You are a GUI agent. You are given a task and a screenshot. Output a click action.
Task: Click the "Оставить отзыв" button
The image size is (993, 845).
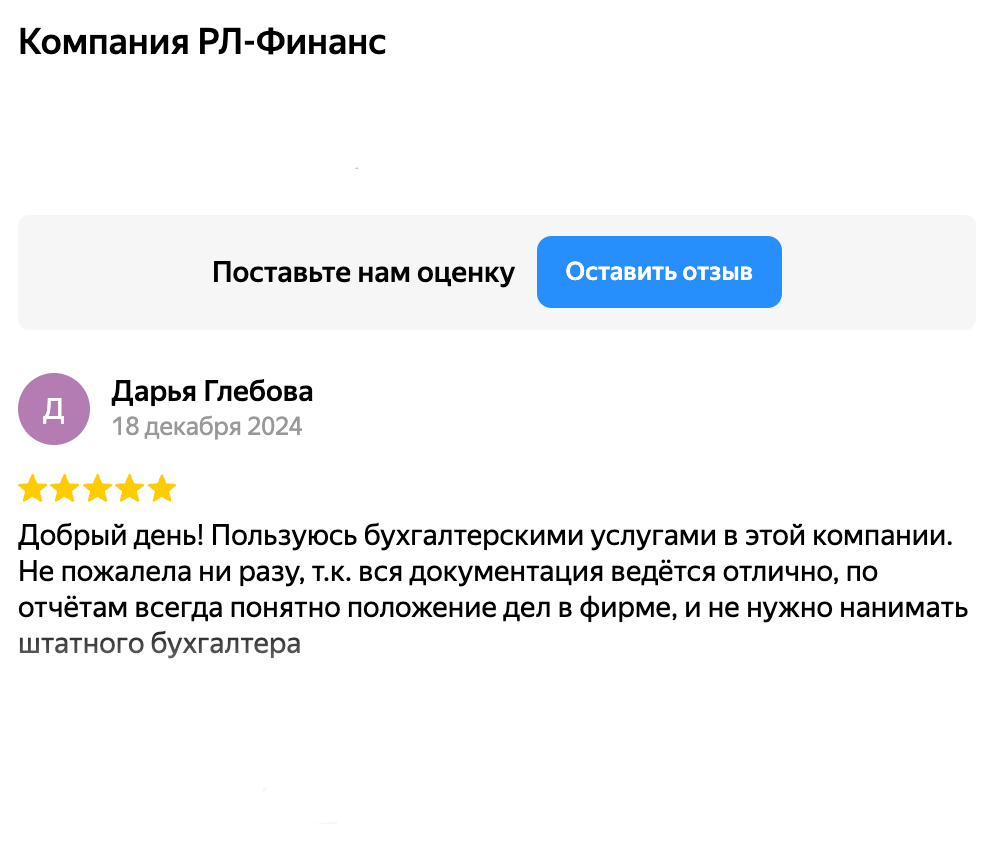[659, 272]
